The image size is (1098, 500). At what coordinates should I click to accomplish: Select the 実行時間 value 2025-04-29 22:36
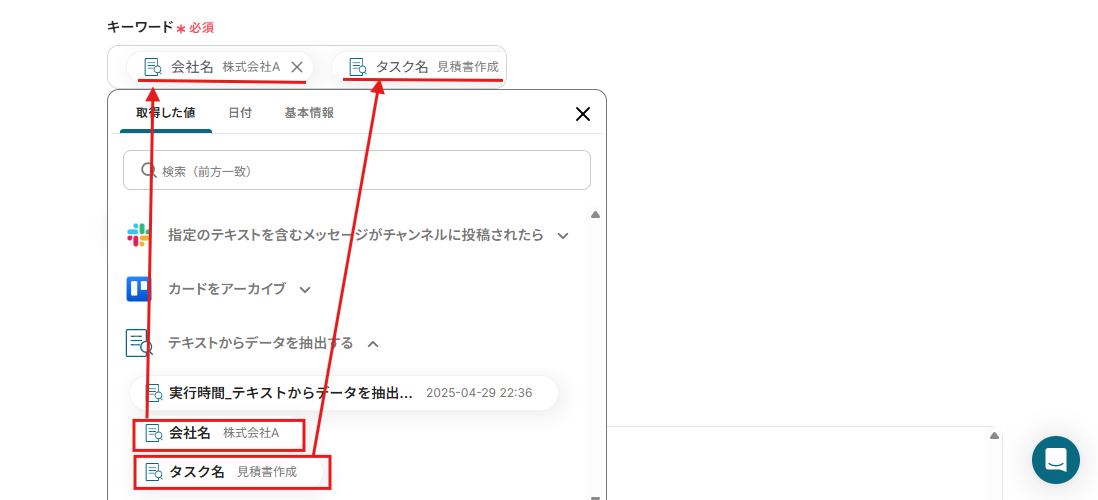click(x=344, y=393)
